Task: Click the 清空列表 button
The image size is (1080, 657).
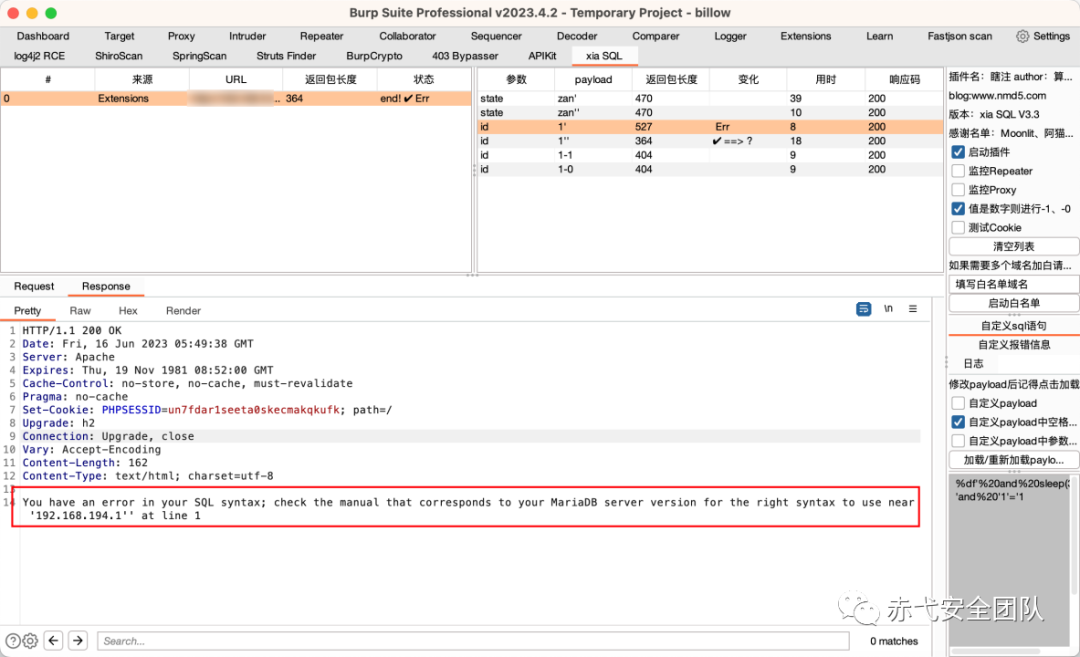Action: pyautogui.click(x=1014, y=247)
